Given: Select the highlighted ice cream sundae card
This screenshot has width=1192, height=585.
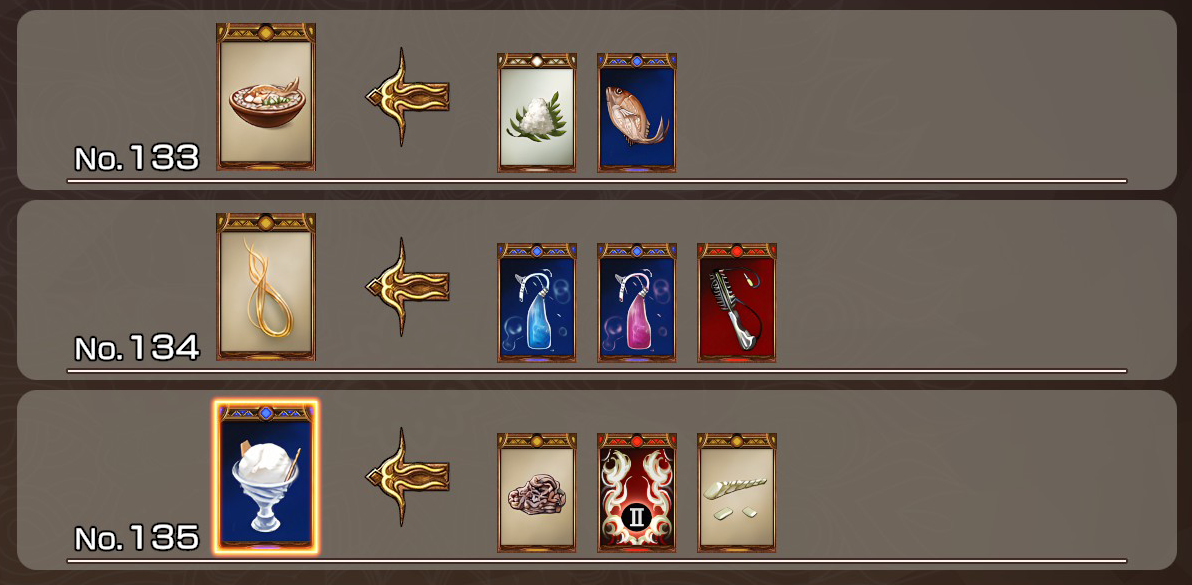Looking at the screenshot, I should point(266,477).
